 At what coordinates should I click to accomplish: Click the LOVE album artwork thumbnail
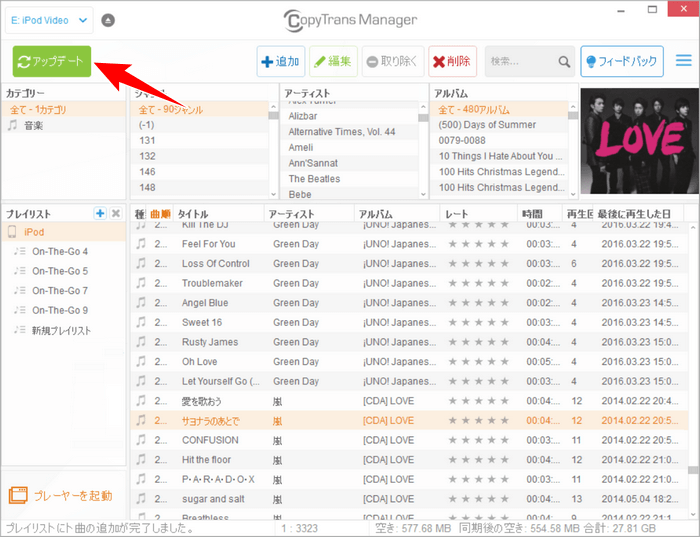[x=639, y=141]
